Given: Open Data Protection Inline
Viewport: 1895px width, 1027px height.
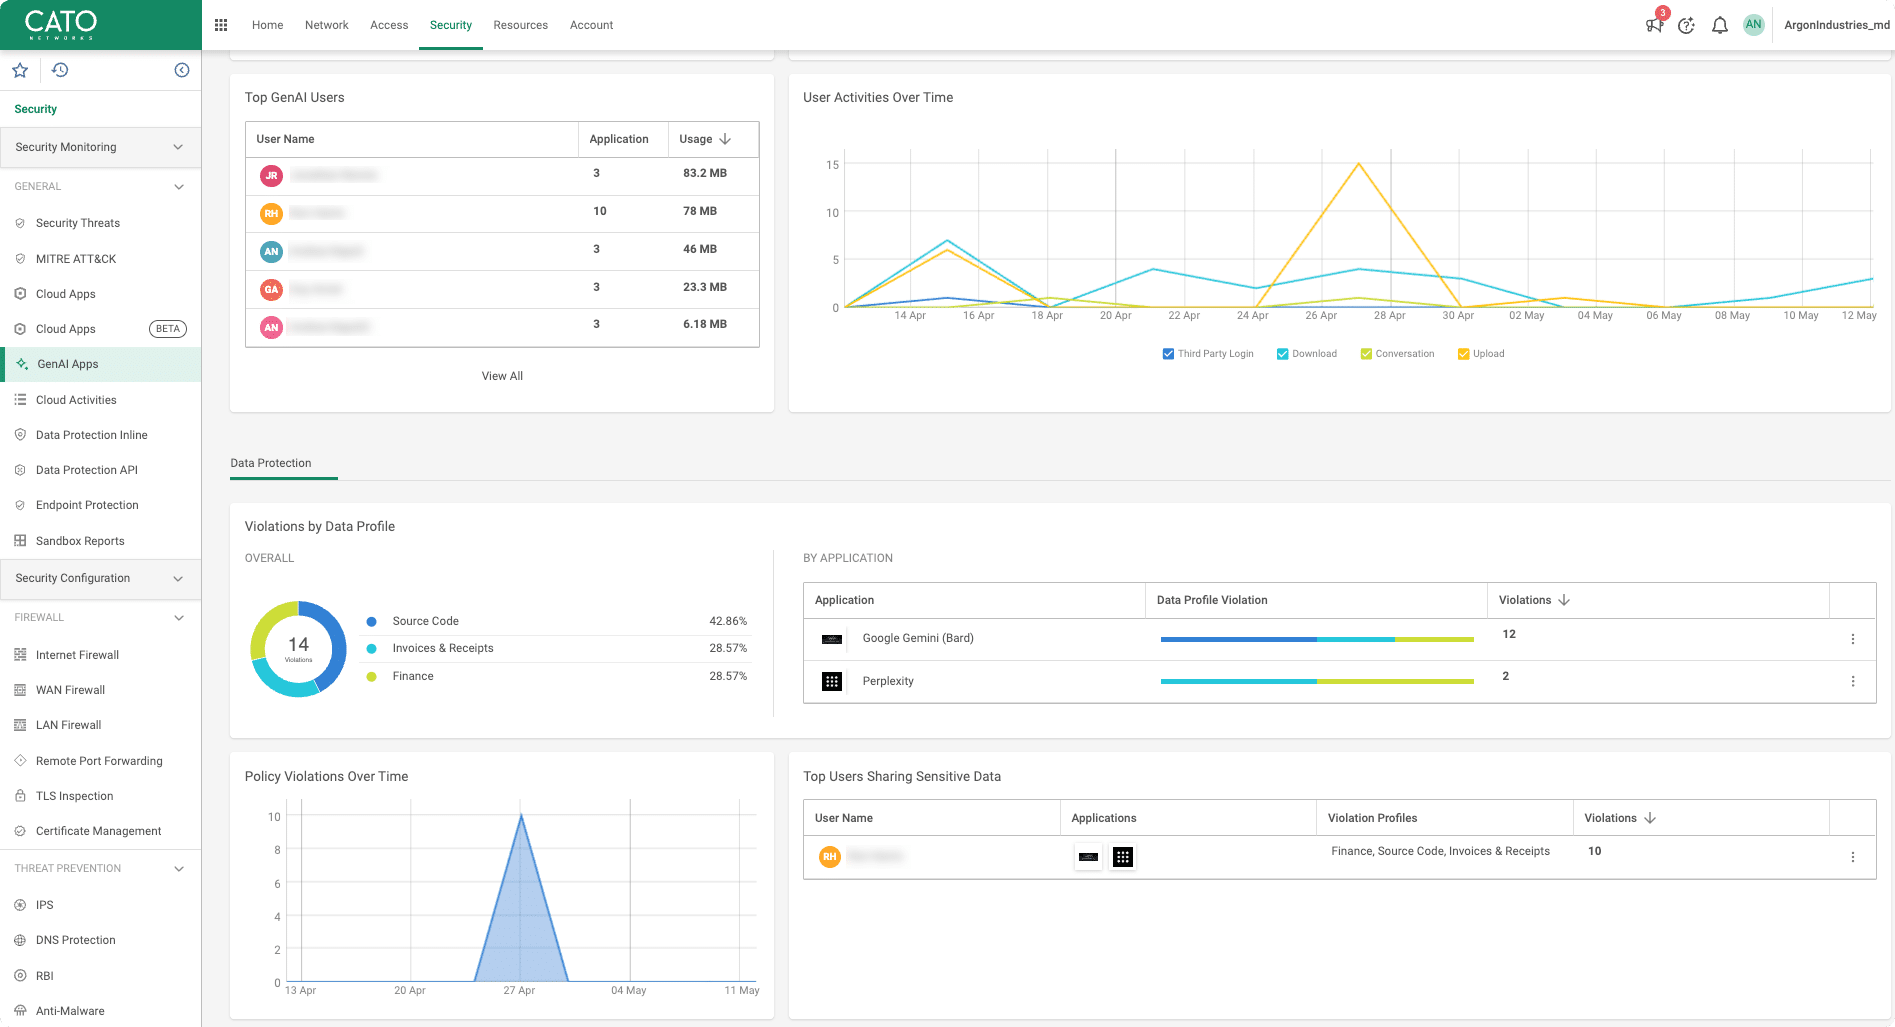Looking at the screenshot, I should tap(92, 435).
